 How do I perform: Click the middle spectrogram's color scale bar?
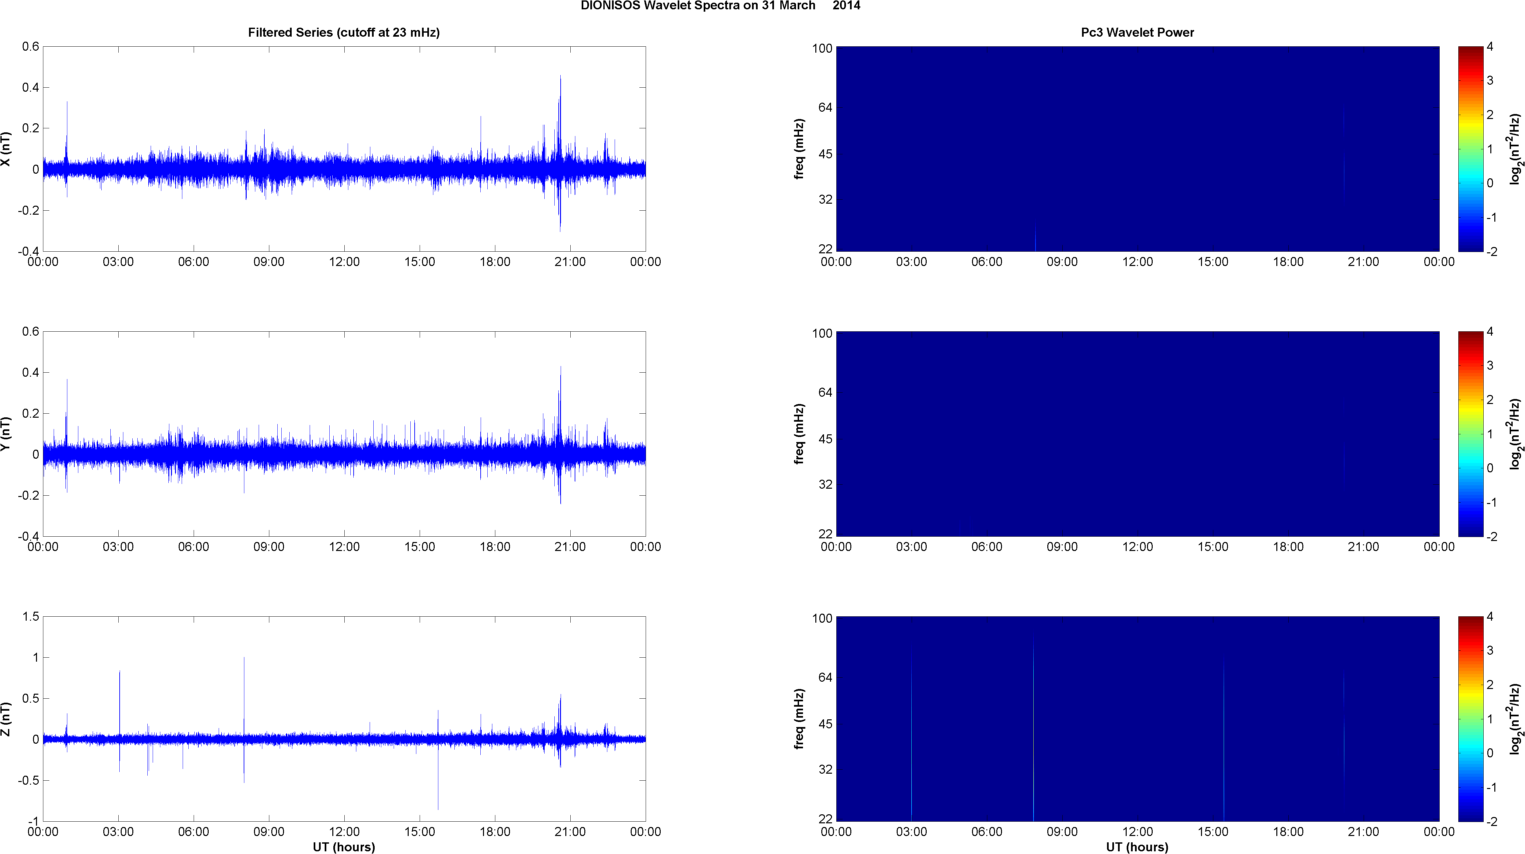coord(1470,434)
